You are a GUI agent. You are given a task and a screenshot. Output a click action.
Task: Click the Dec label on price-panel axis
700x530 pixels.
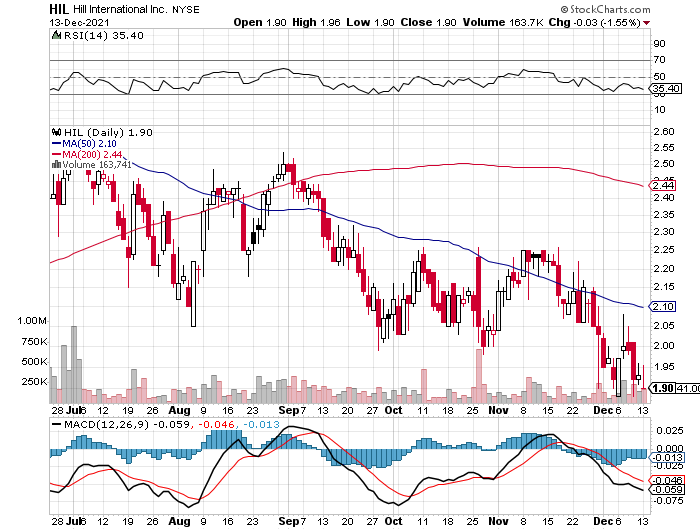tap(603, 410)
